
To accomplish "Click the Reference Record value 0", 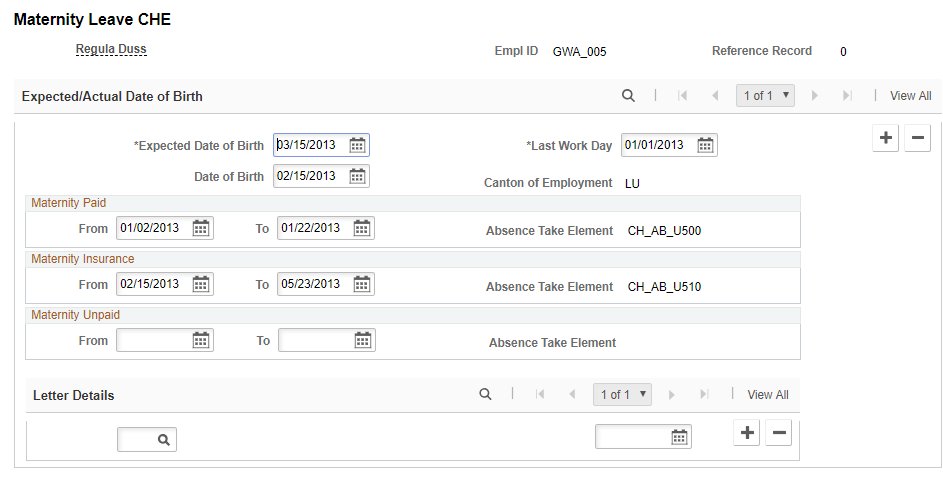I will coord(843,52).
